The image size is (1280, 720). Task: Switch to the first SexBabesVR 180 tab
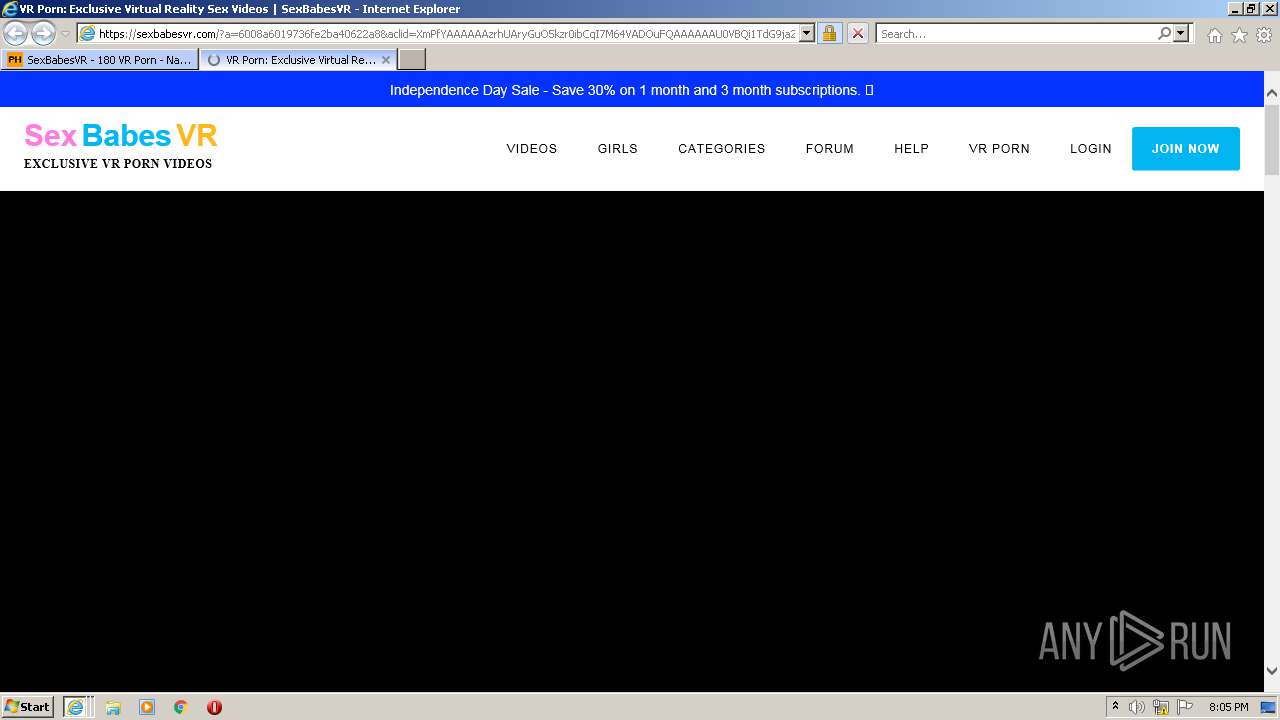click(x=100, y=60)
